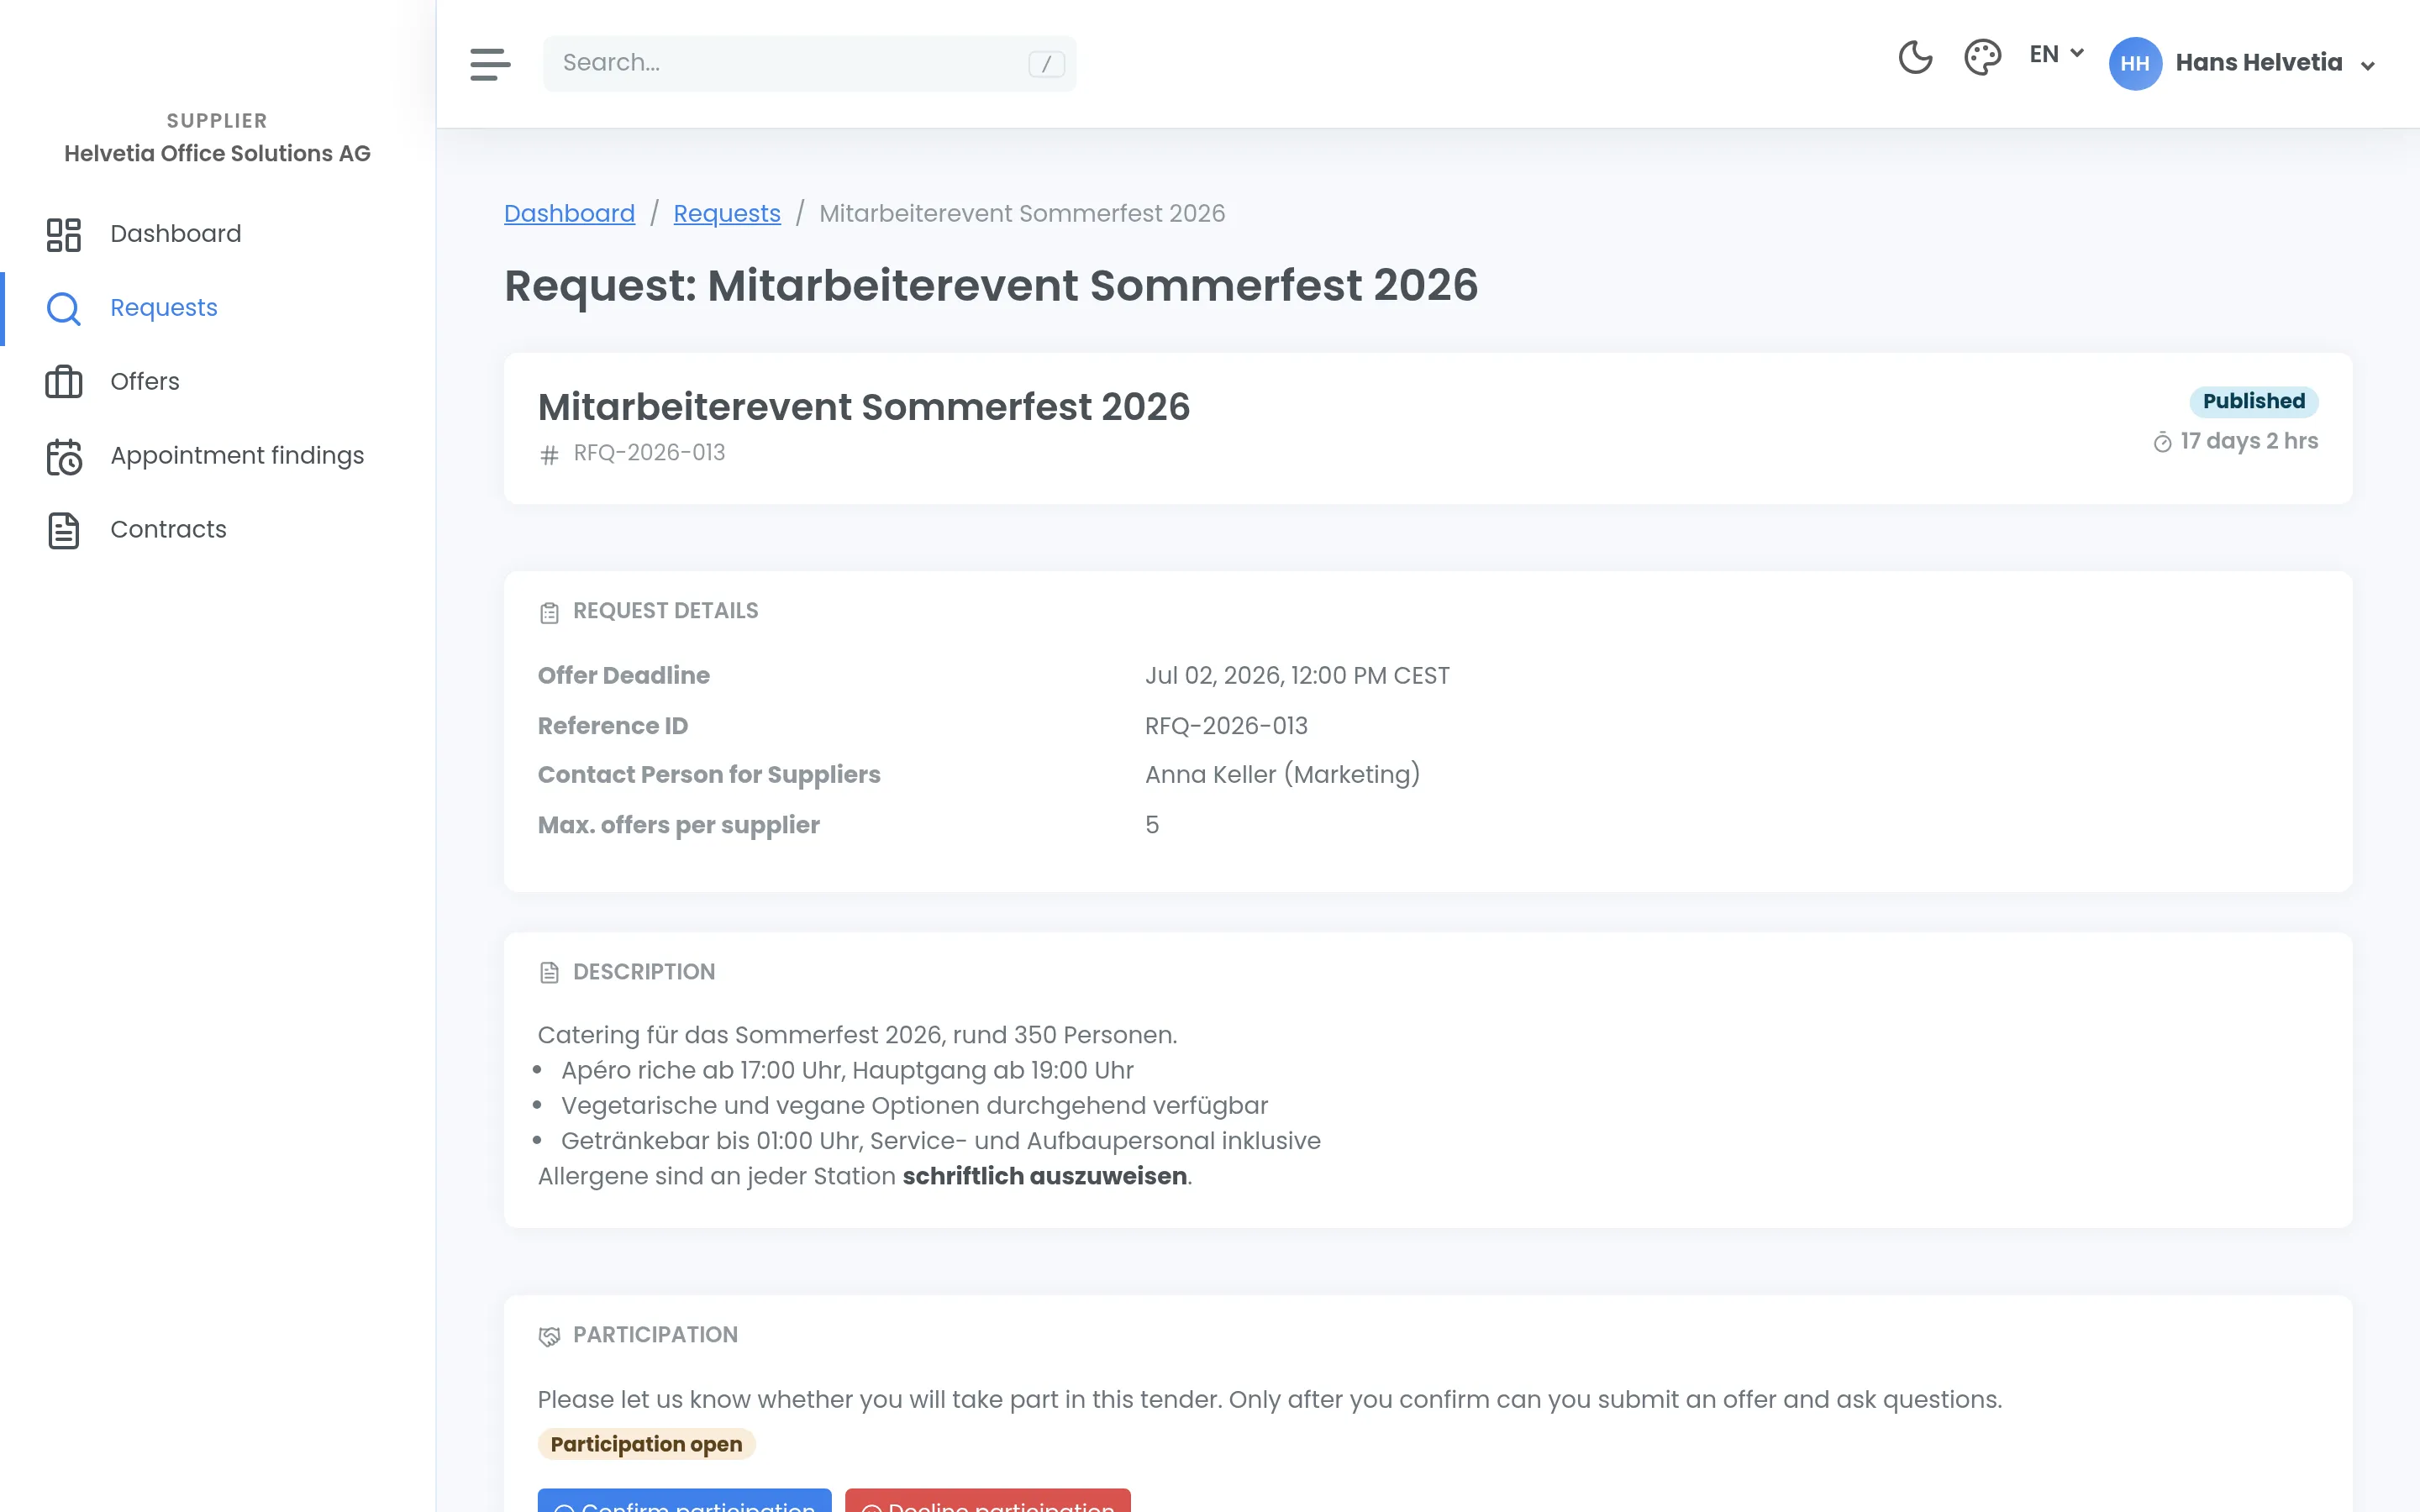Click the Contact Person for Suppliers label
The height and width of the screenshot is (1512, 2420).
click(709, 775)
